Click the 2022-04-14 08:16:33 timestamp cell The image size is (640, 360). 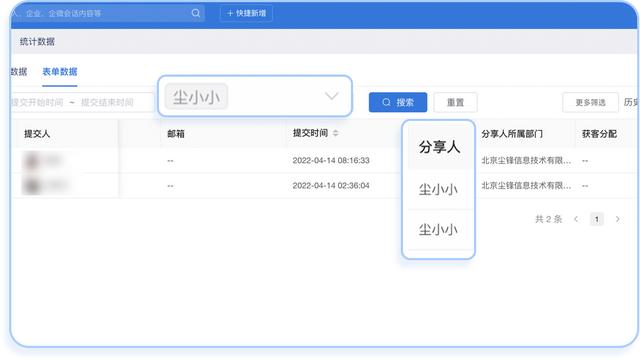pyautogui.click(x=331, y=160)
